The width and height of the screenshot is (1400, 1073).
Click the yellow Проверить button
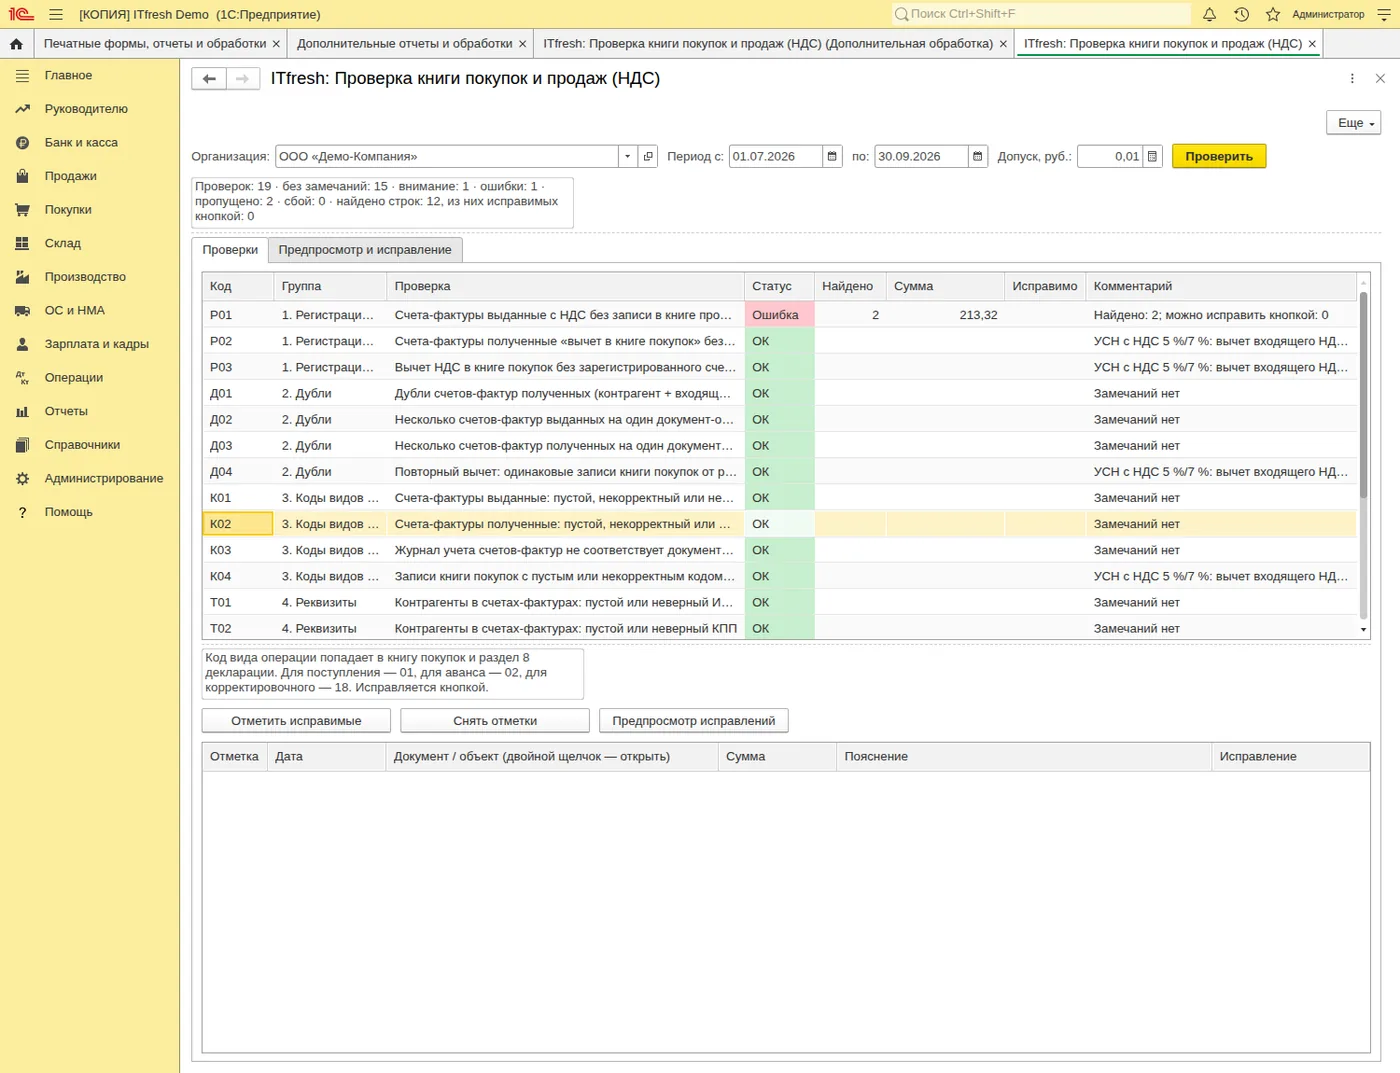[1219, 156]
